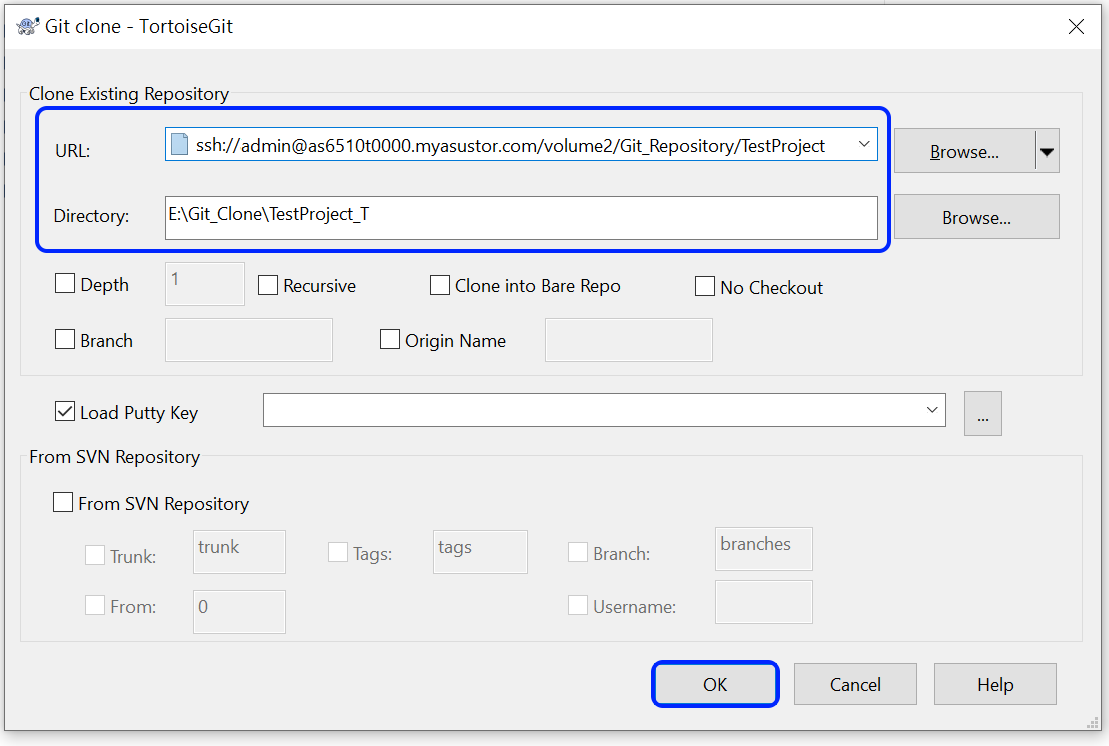This screenshot has height=746, width=1109.
Task: Focus the Directory input field
Action: click(521, 218)
